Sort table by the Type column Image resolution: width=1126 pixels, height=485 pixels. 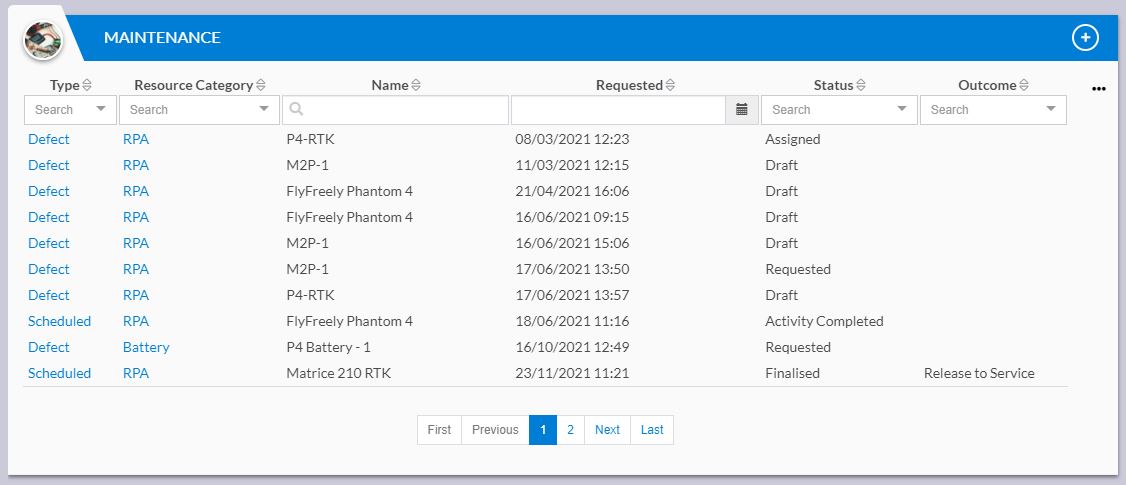point(87,86)
